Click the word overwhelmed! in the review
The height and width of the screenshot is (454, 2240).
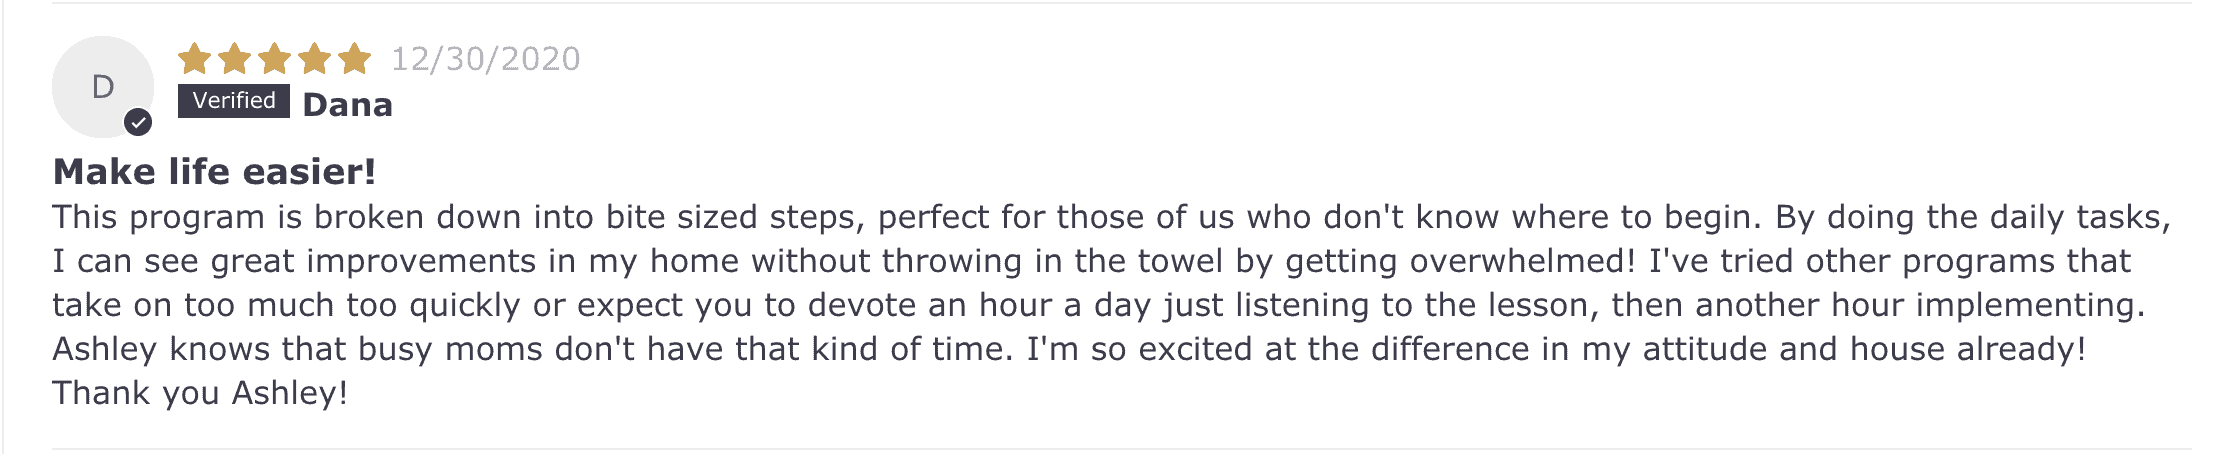pos(1523,261)
